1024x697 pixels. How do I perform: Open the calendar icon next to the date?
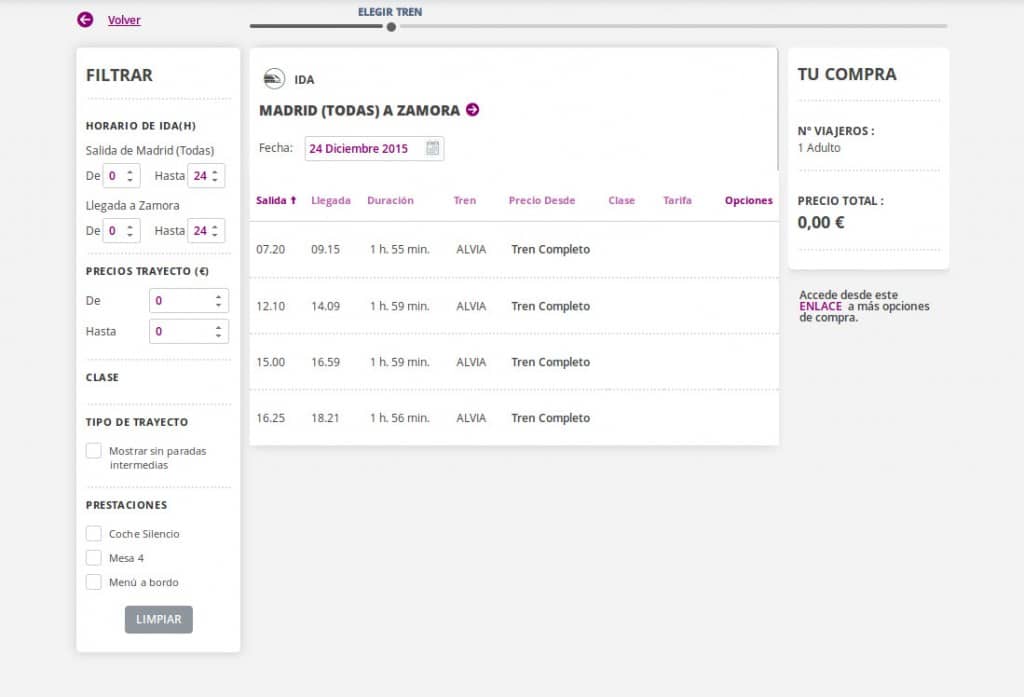tap(432, 148)
